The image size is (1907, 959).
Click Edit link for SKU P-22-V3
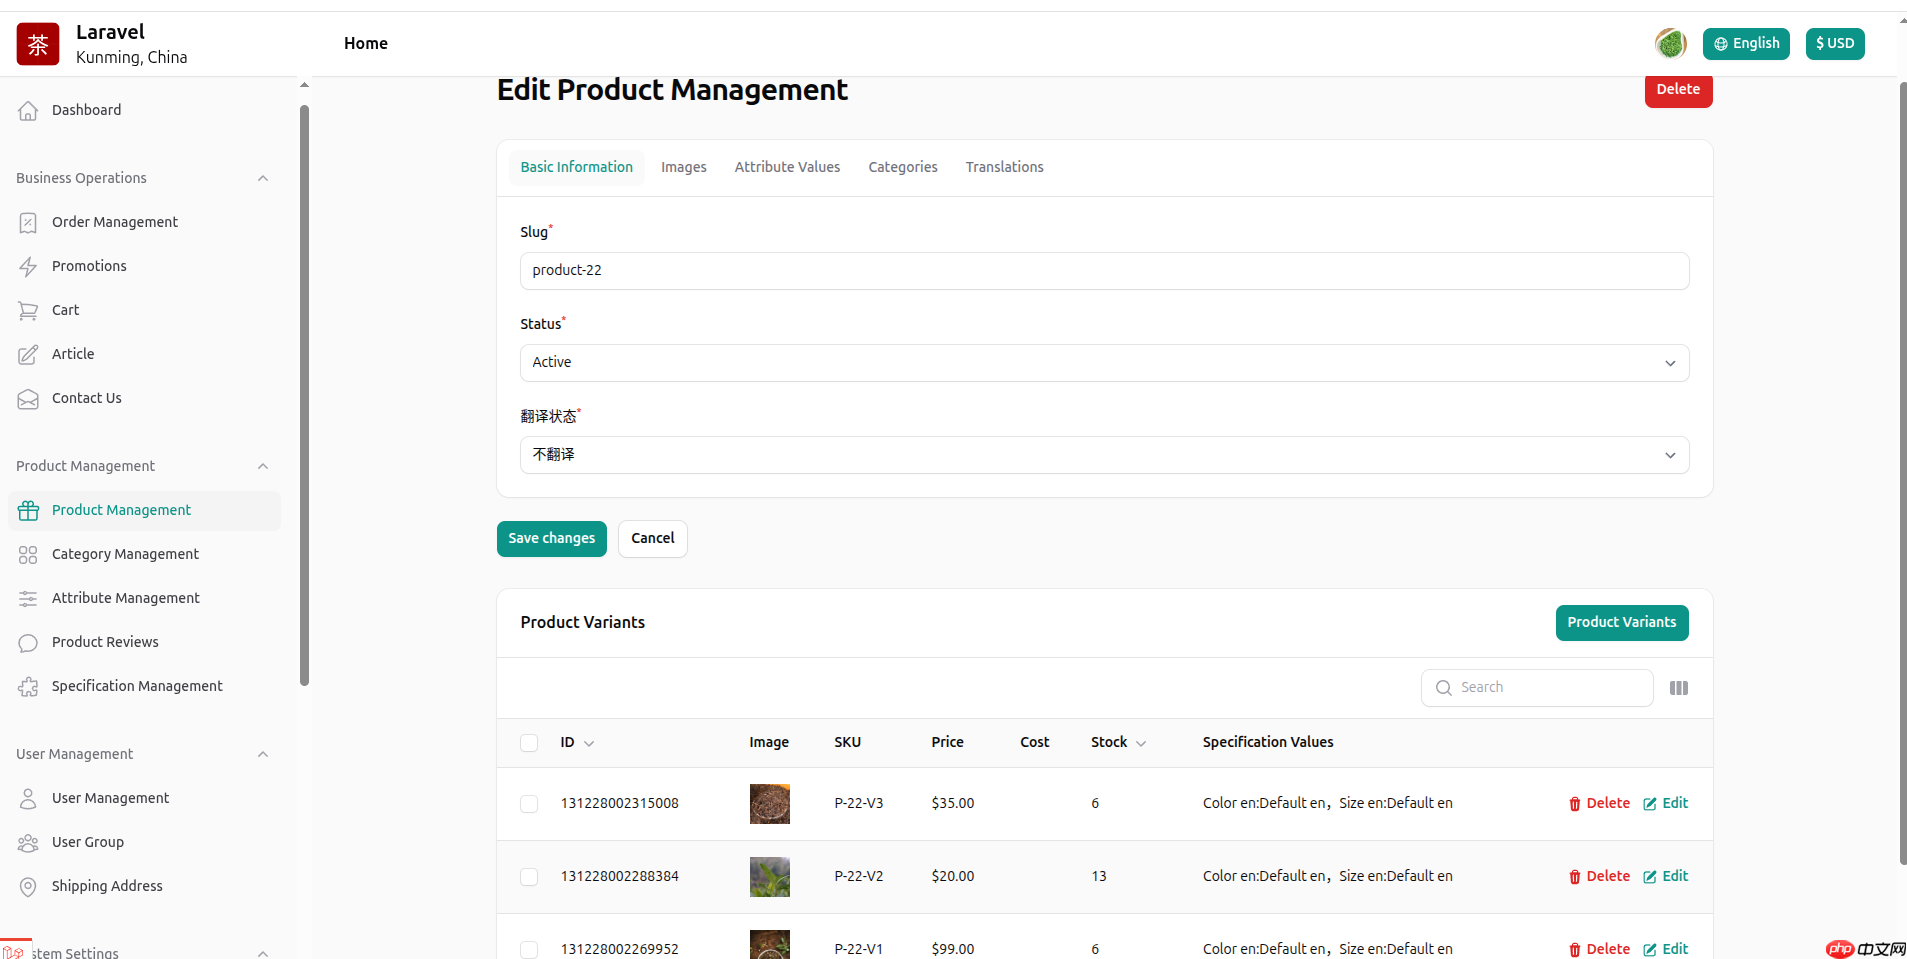[1666, 804]
